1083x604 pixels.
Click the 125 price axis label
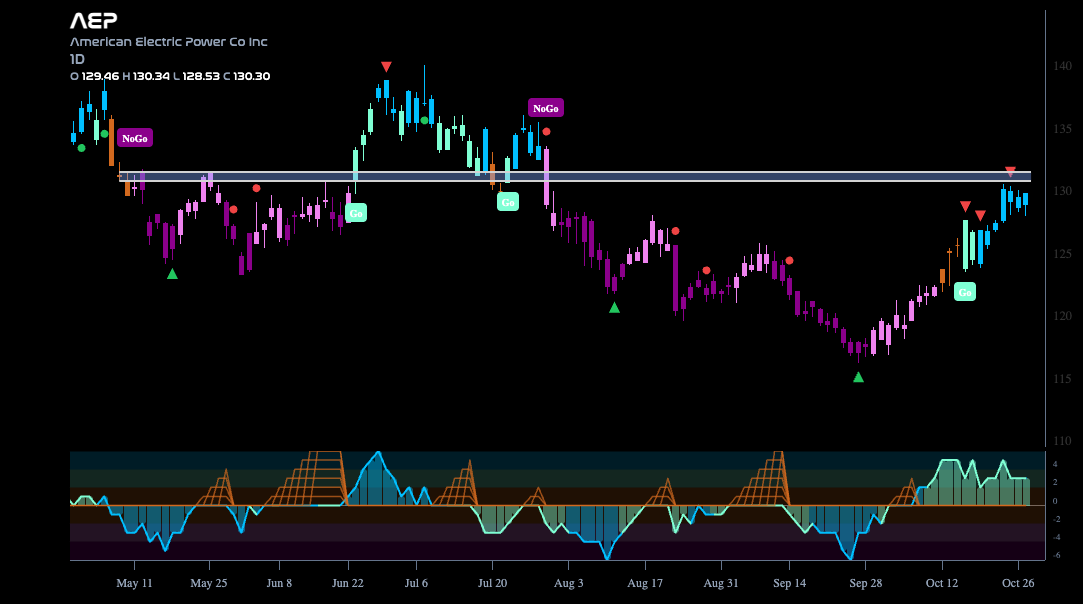(x=1062, y=254)
